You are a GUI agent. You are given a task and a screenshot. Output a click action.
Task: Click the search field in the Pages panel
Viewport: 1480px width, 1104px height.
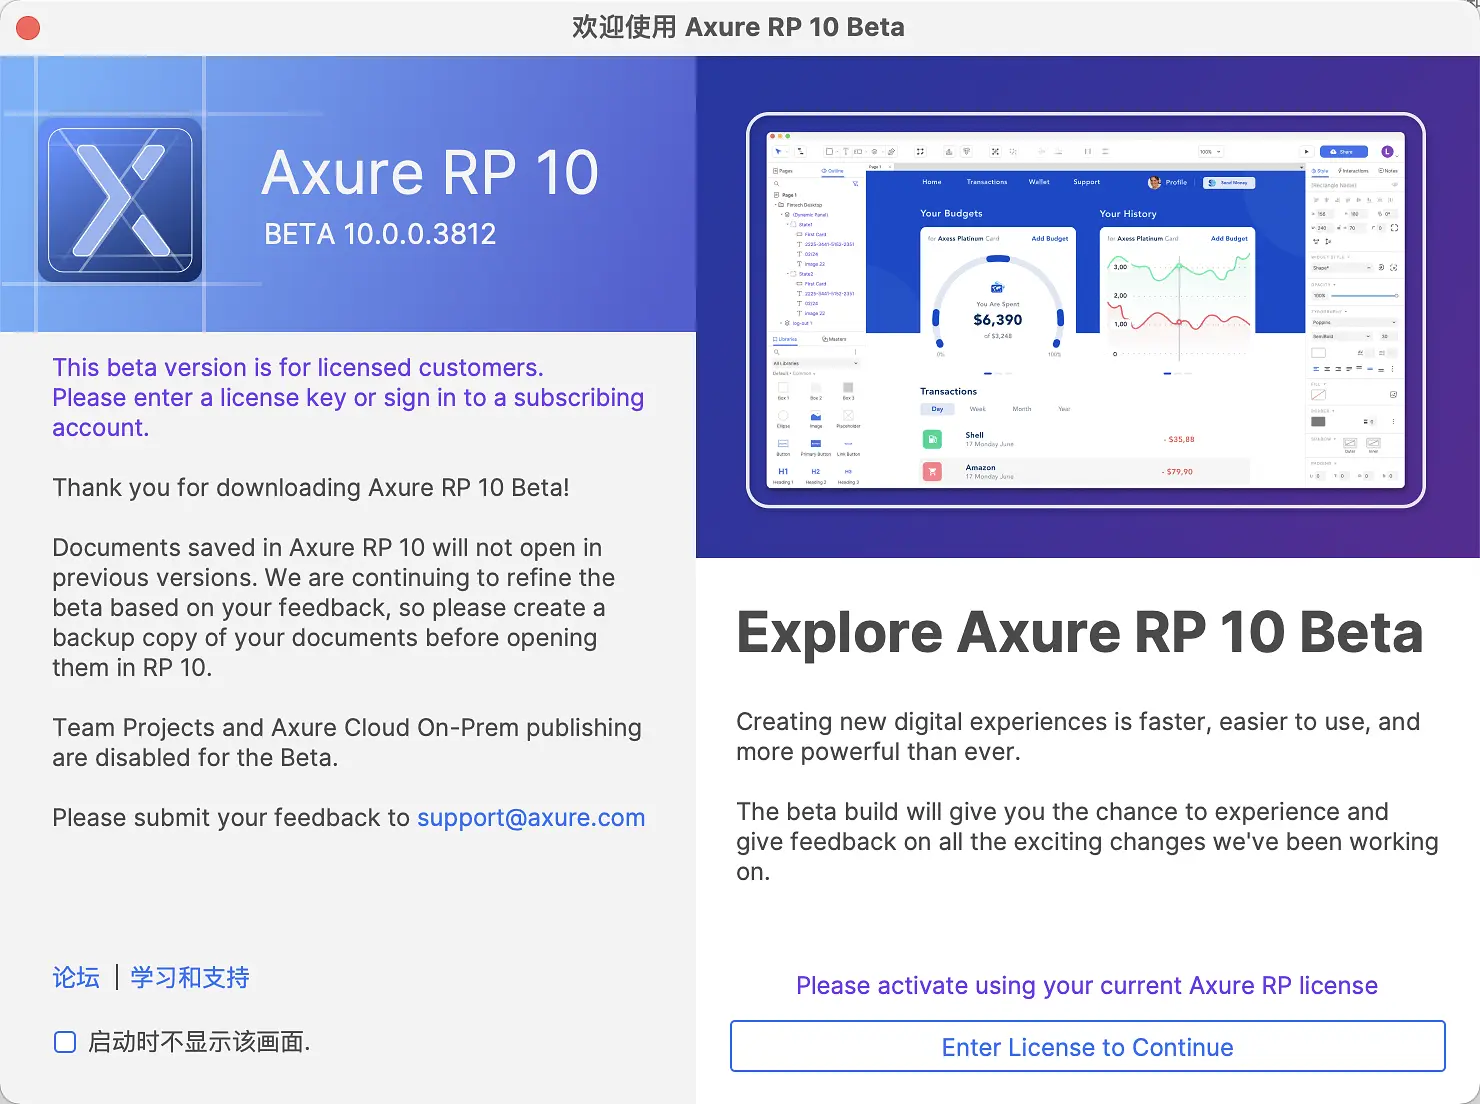[800, 184]
